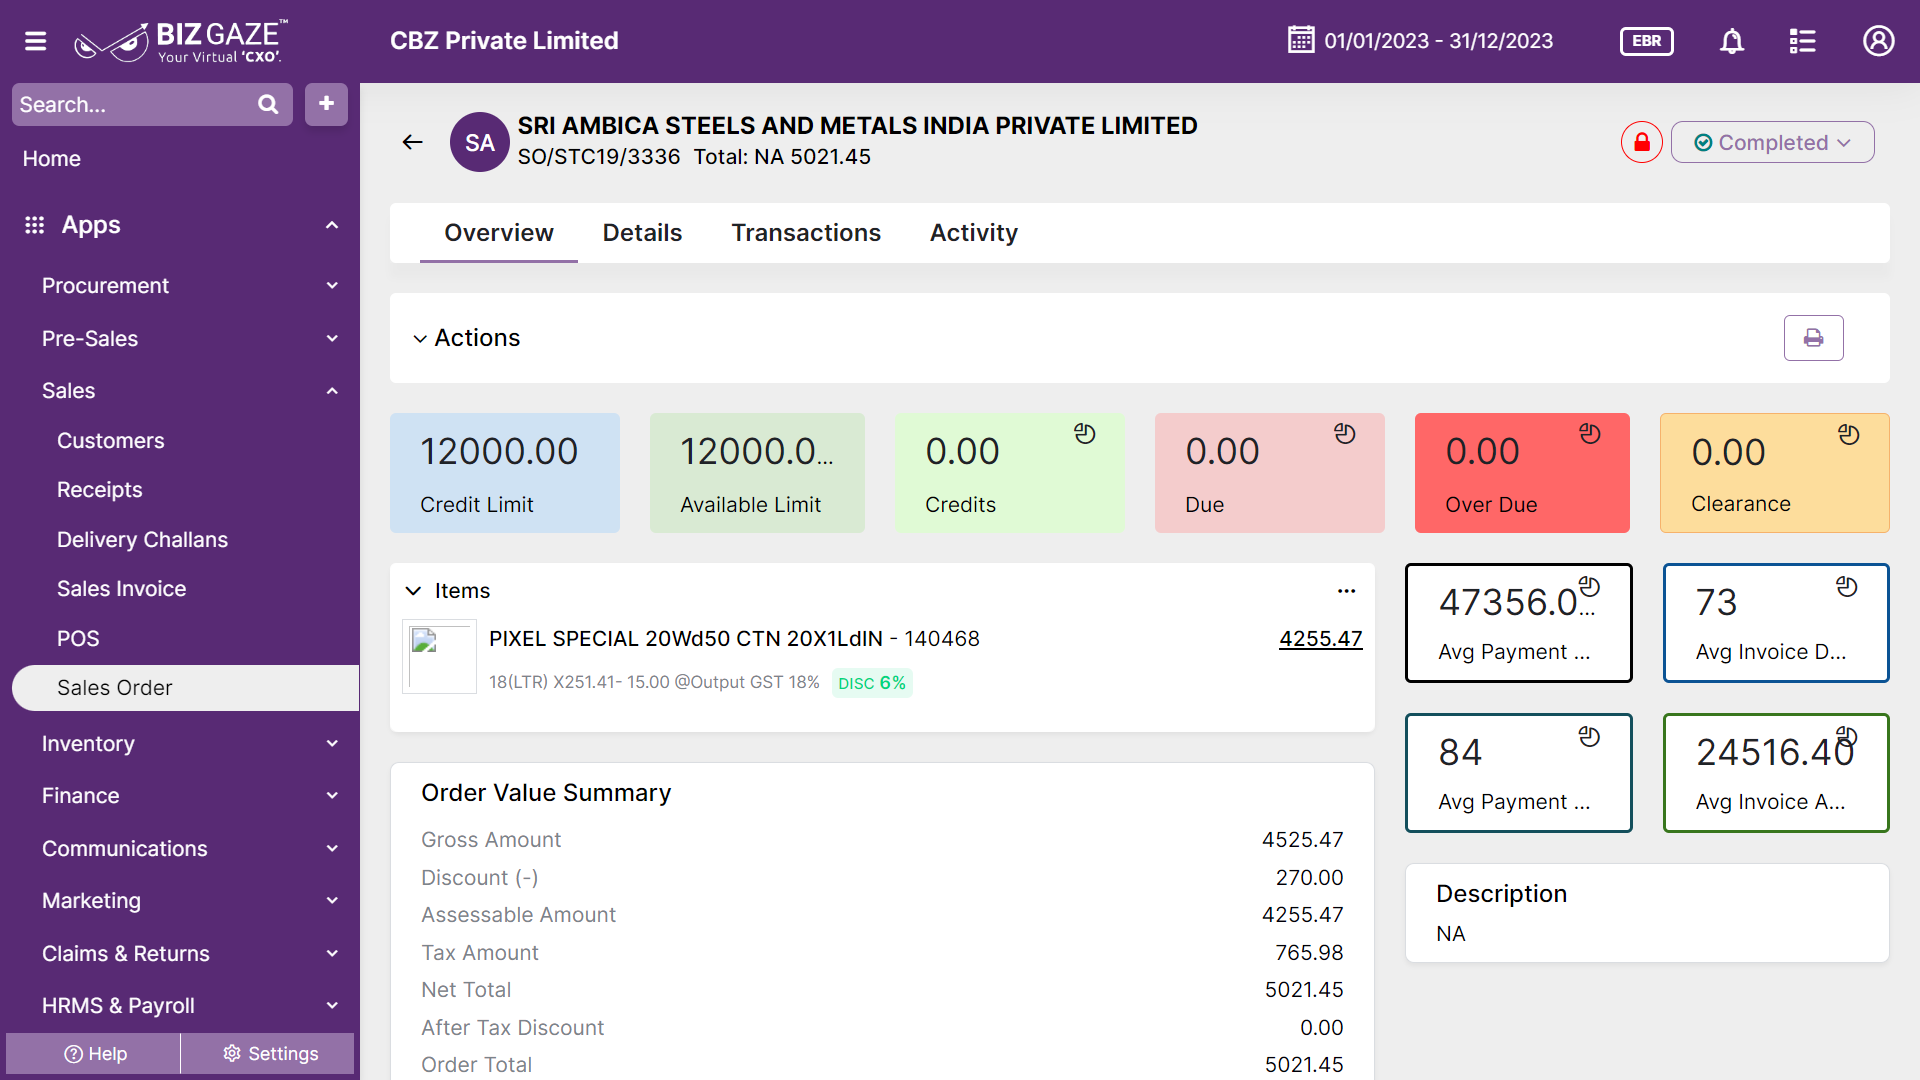Image resolution: width=1920 pixels, height=1080 pixels.
Task: Click the red lock icon
Action: tap(1641, 142)
